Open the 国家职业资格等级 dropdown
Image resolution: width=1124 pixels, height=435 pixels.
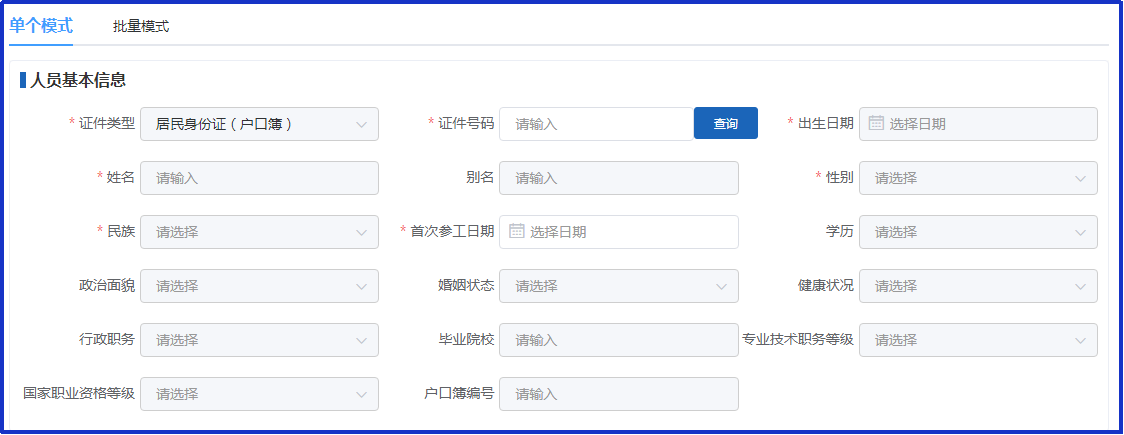pyautogui.click(x=259, y=393)
